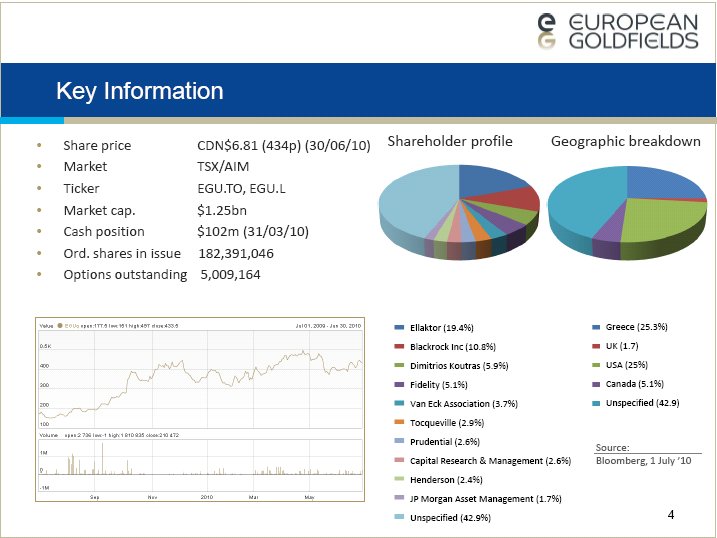This screenshot has width=717, height=538.
Task: Click the '$102m (31/03/10)' cash value
Action: 253,231
